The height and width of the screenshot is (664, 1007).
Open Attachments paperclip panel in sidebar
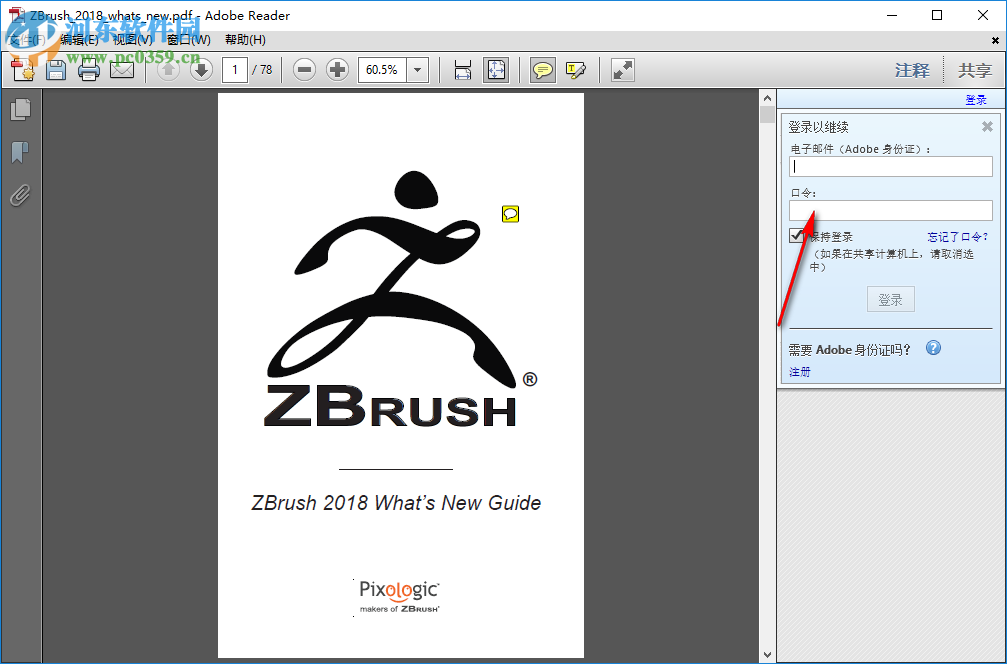(21, 195)
